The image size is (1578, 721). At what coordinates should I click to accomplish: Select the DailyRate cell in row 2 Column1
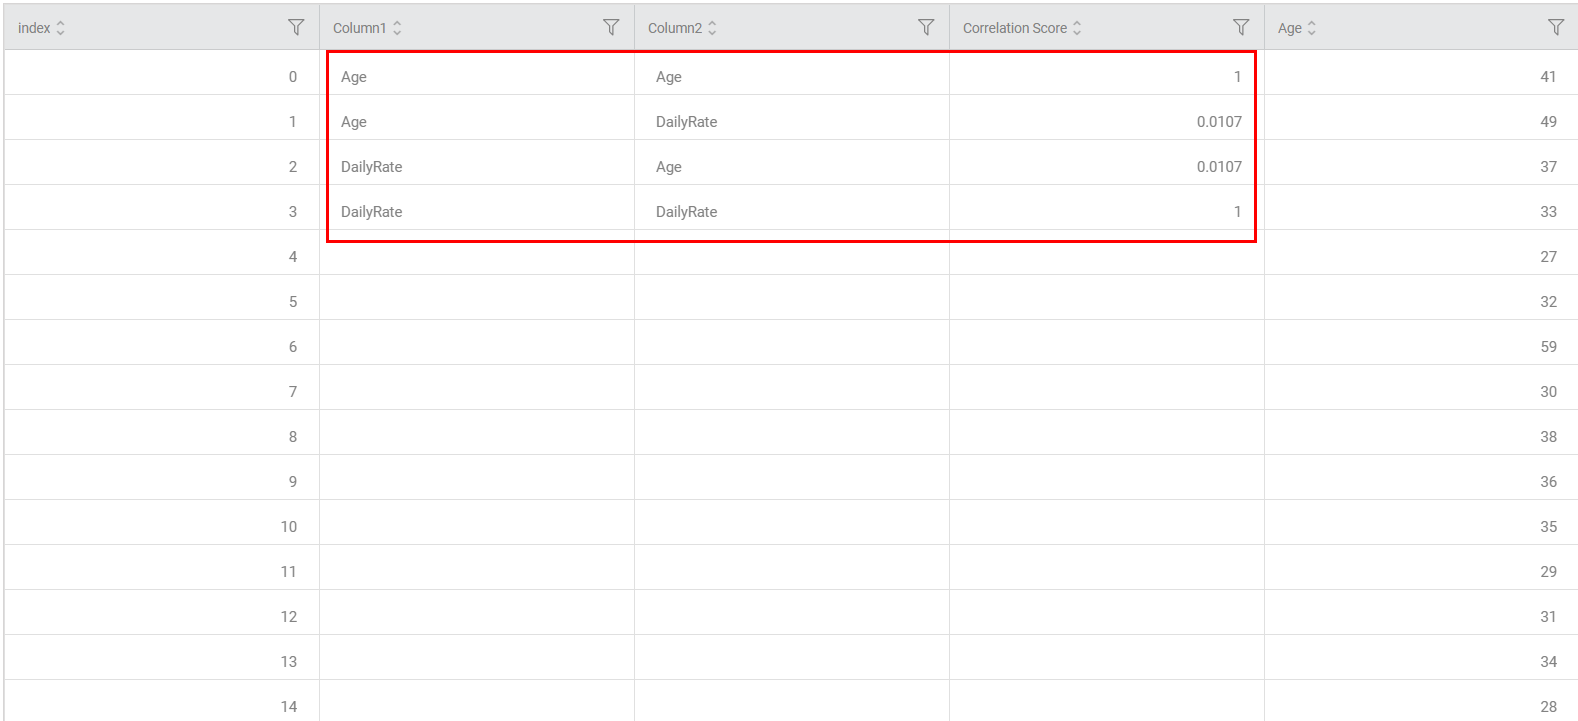(x=372, y=167)
